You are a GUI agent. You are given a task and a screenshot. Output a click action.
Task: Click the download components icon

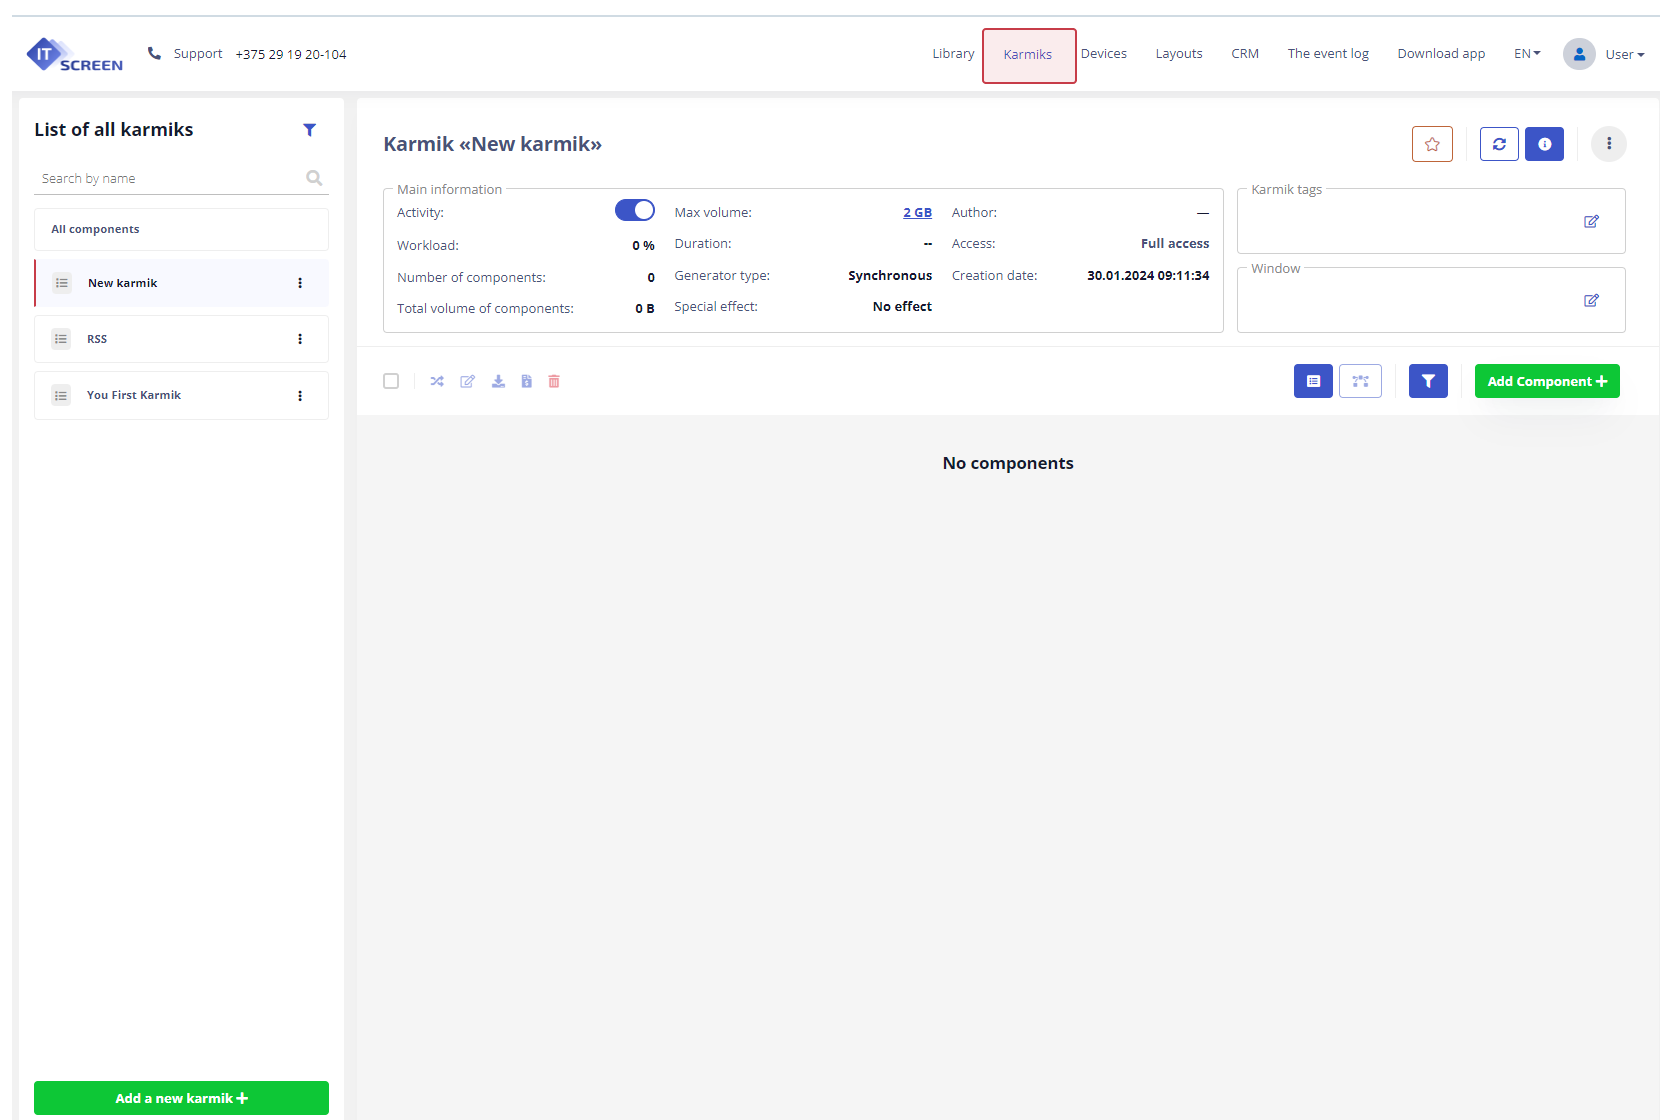click(498, 381)
